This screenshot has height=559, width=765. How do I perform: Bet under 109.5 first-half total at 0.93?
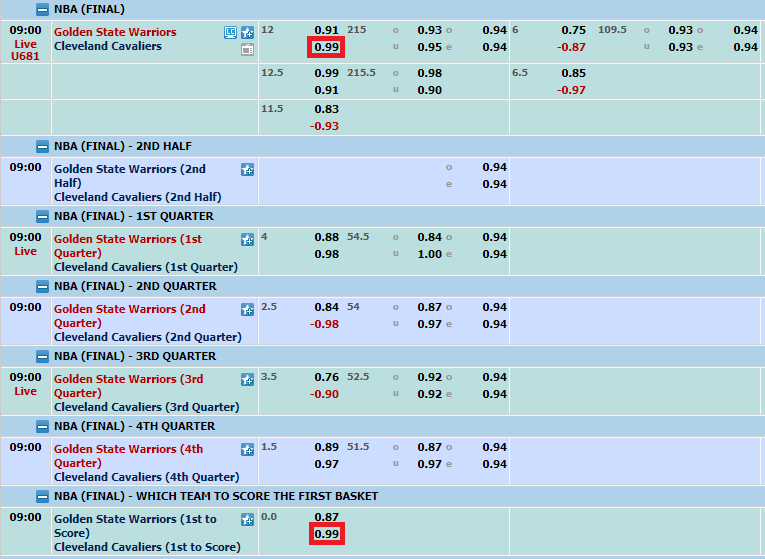(x=681, y=47)
